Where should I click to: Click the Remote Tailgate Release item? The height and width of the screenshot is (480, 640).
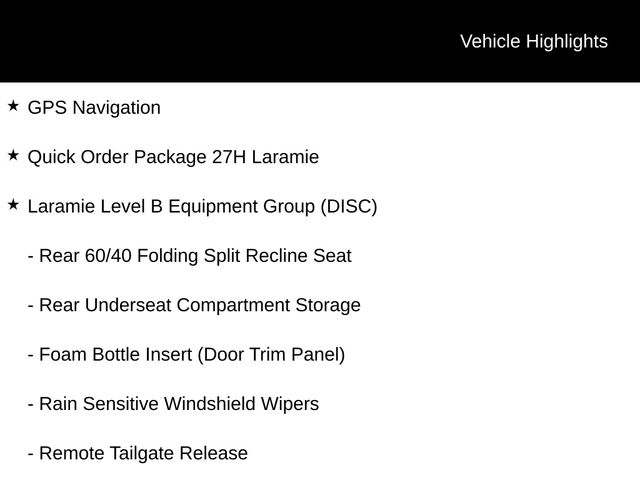click(138, 453)
